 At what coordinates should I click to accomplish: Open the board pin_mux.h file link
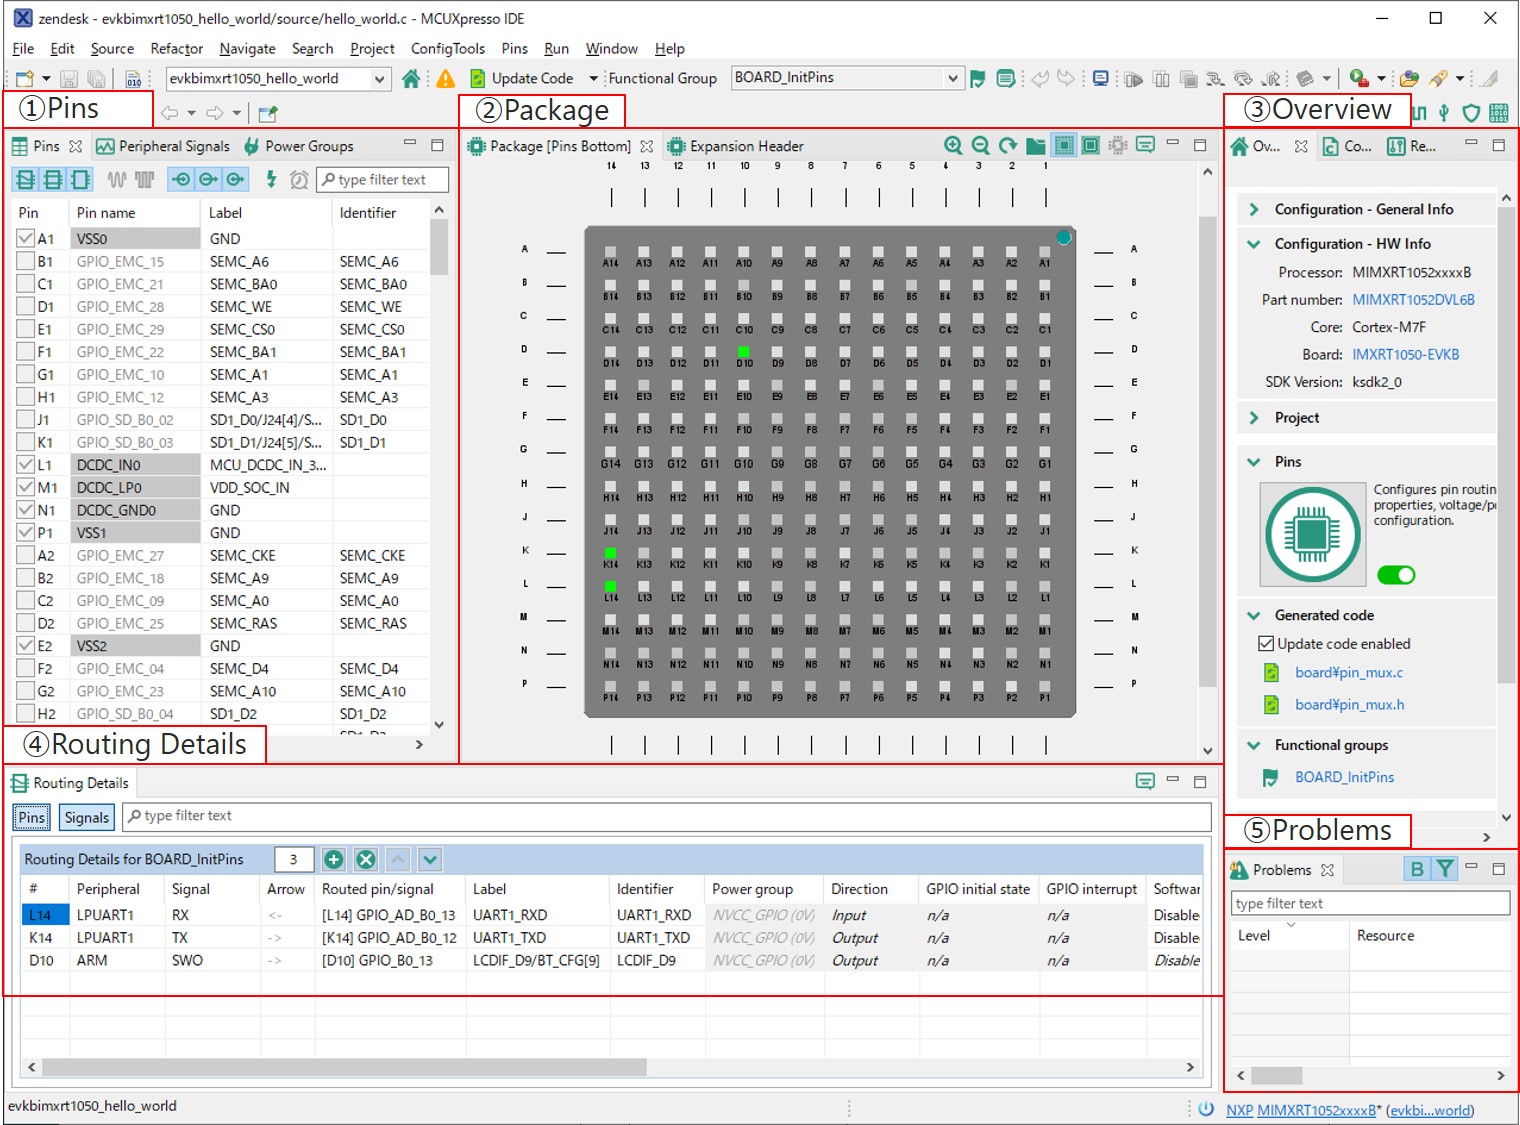pyautogui.click(x=1349, y=705)
